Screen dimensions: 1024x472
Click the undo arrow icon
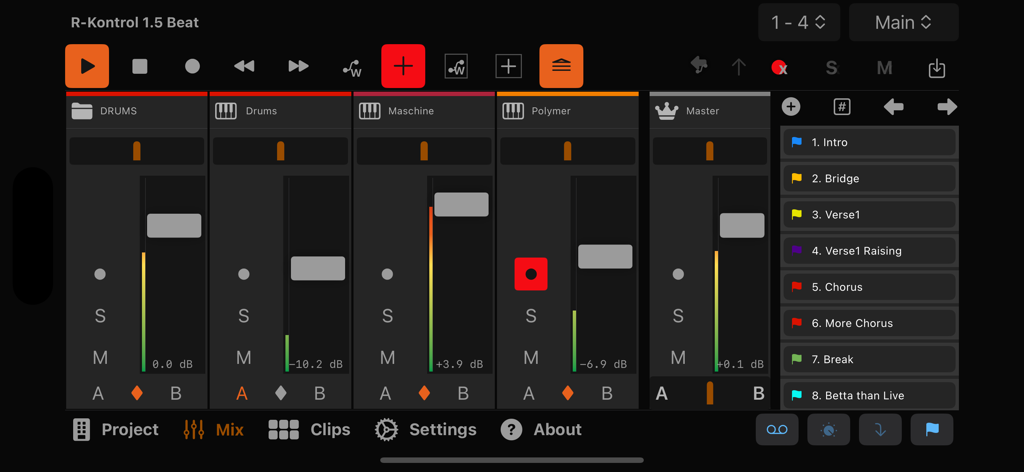coord(699,66)
